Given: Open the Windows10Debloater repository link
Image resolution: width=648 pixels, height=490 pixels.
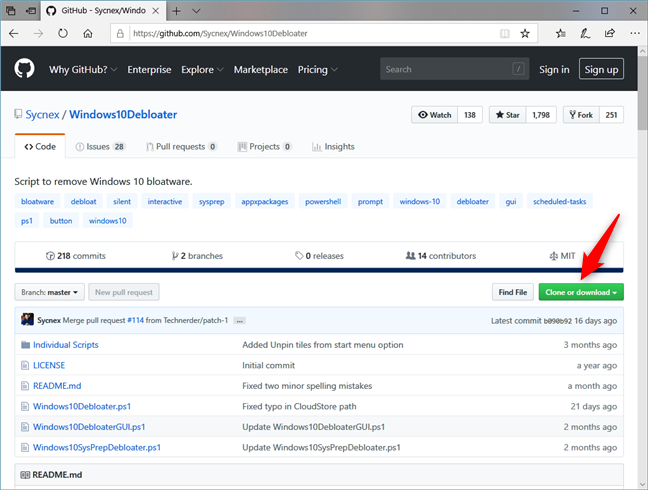Looking at the screenshot, I should coord(123,114).
